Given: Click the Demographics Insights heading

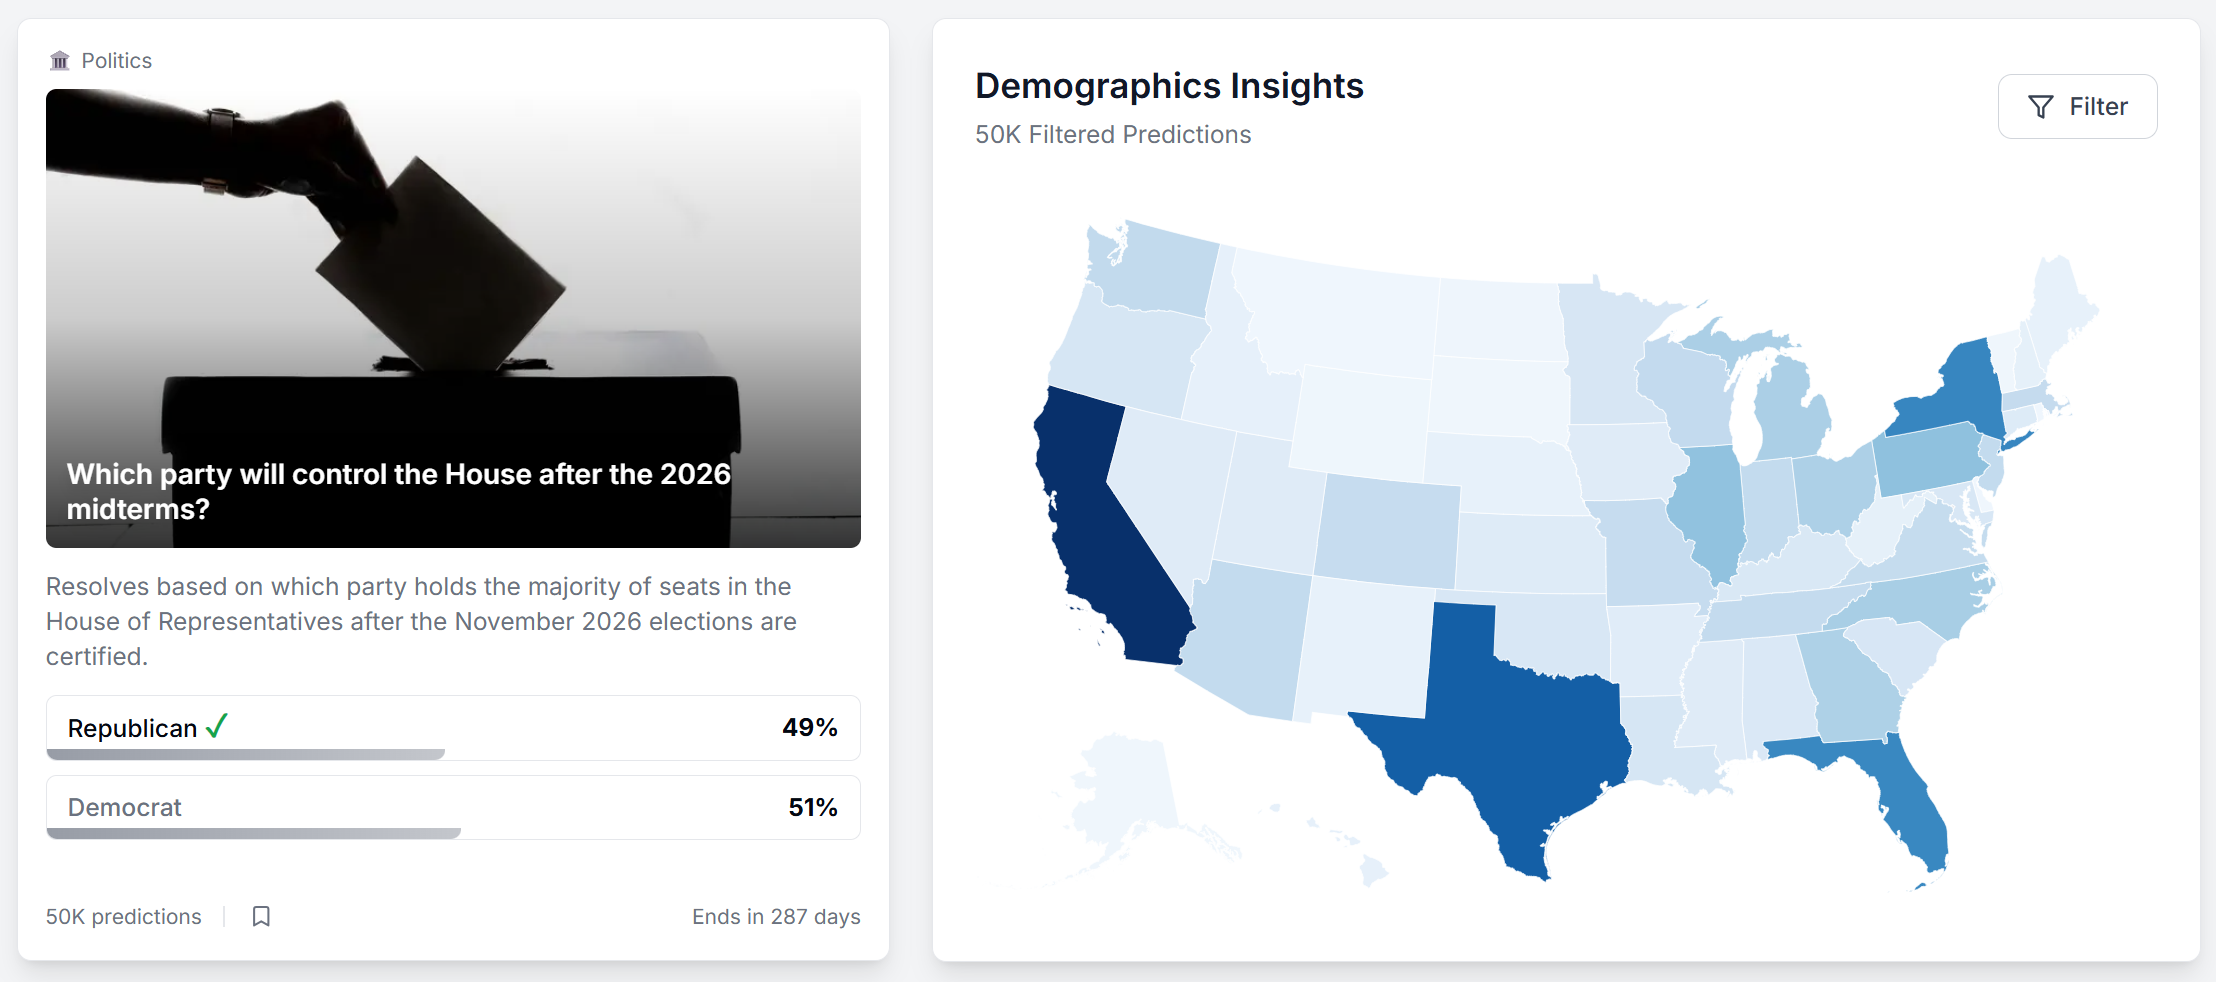Looking at the screenshot, I should pyautogui.click(x=1169, y=86).
